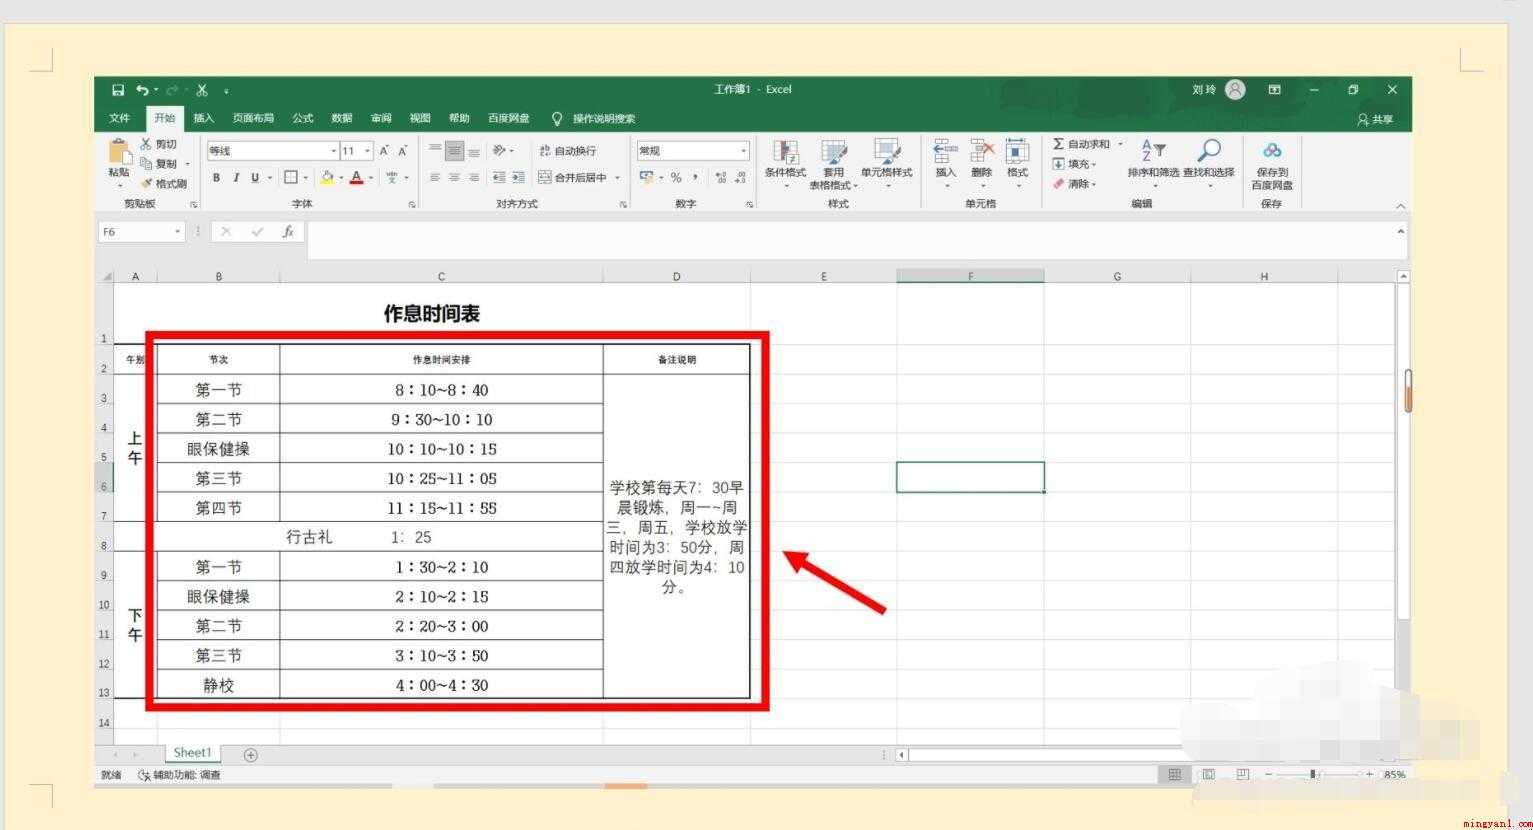Open the File (文件) tab
The height and width of the screenshot is (830, 1533).
point(119,118)
